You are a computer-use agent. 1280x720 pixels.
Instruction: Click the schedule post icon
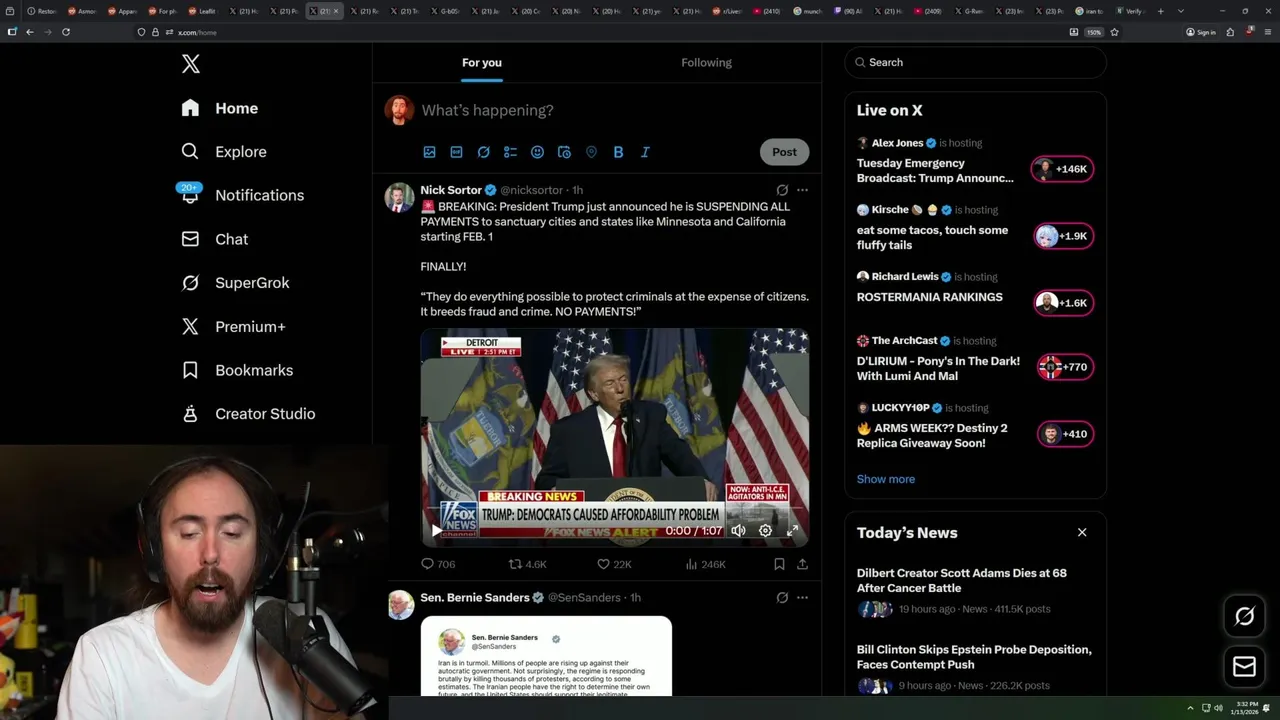564,152
